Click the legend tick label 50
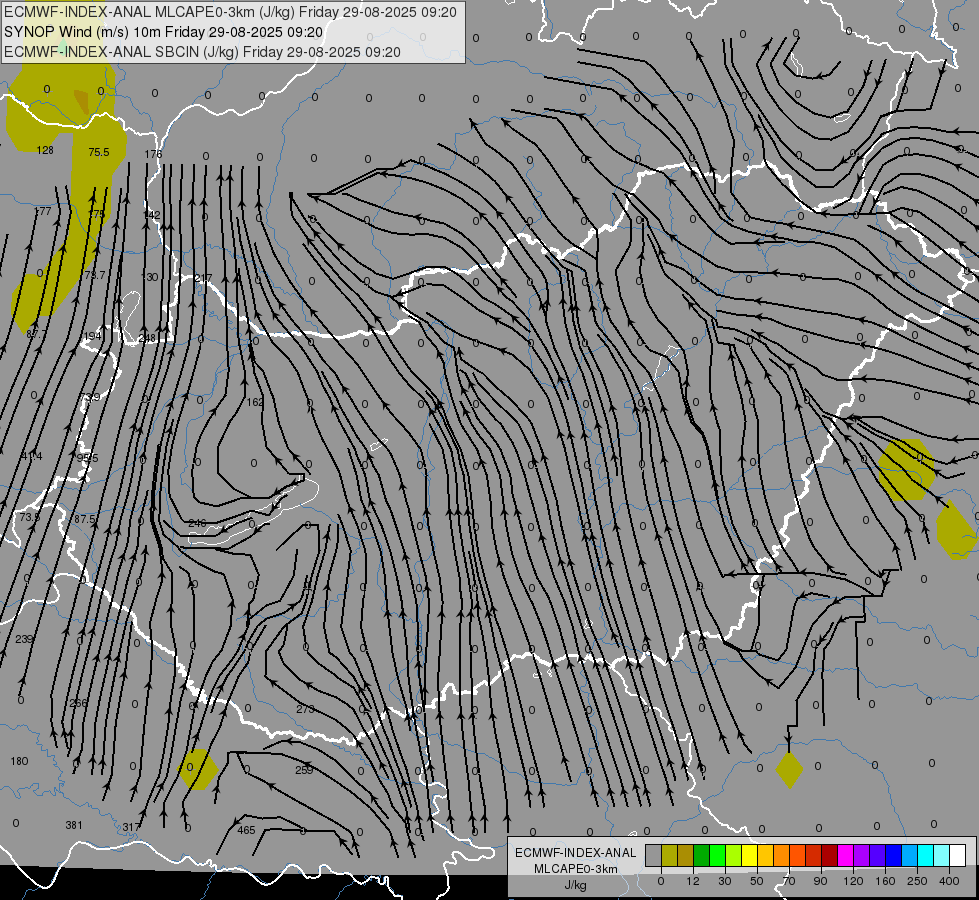 point(757,881)
